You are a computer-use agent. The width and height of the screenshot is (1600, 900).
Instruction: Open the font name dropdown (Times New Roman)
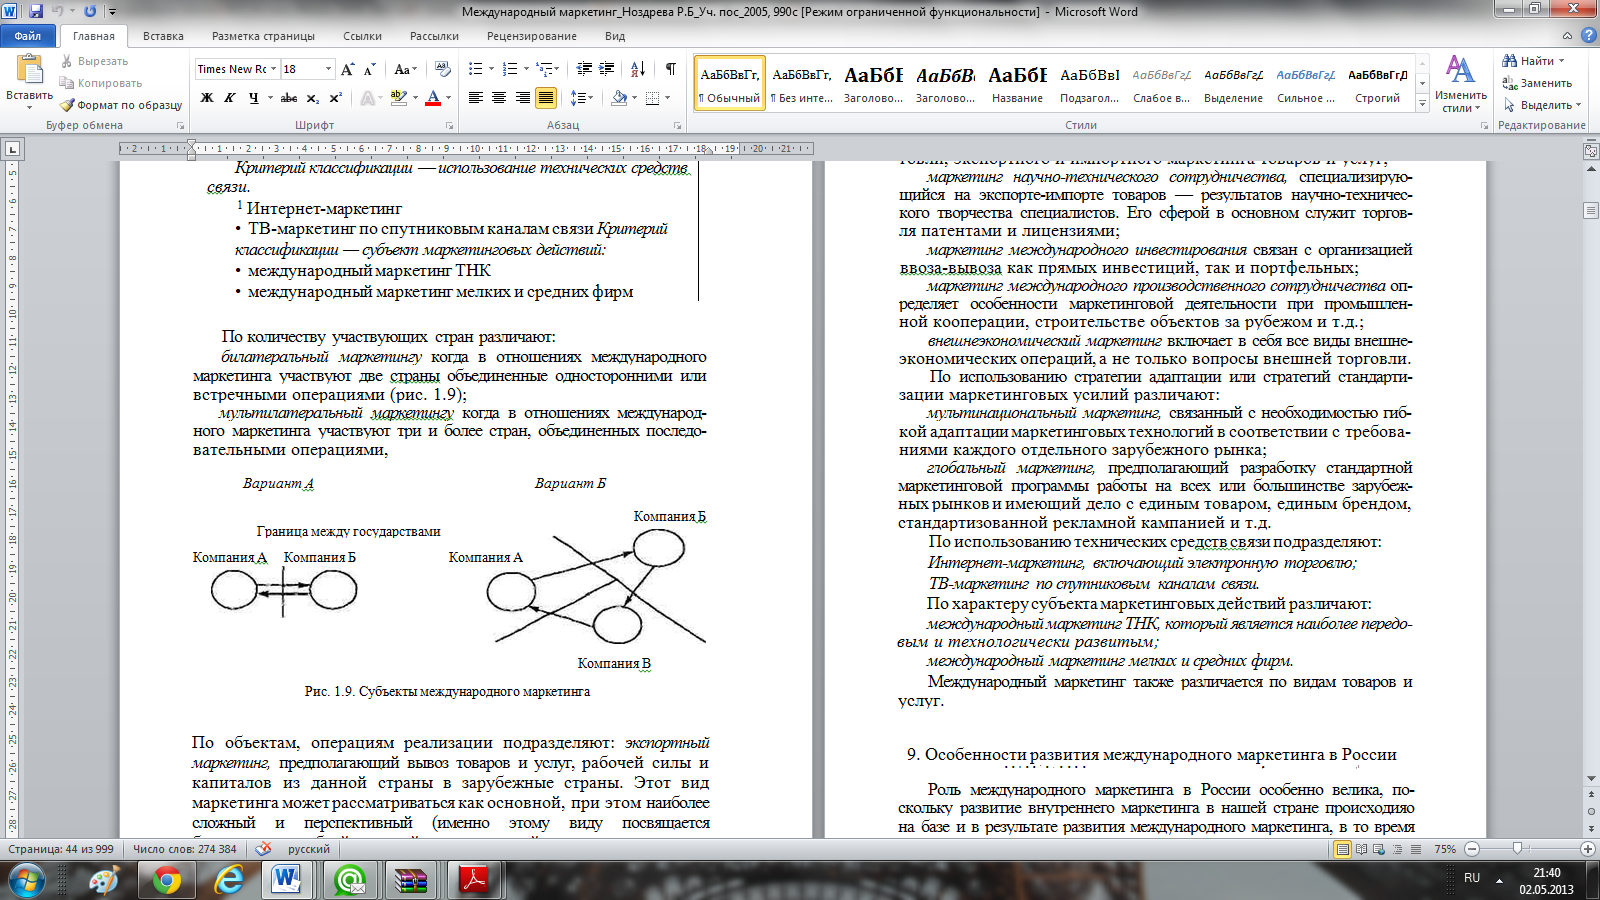273,69
